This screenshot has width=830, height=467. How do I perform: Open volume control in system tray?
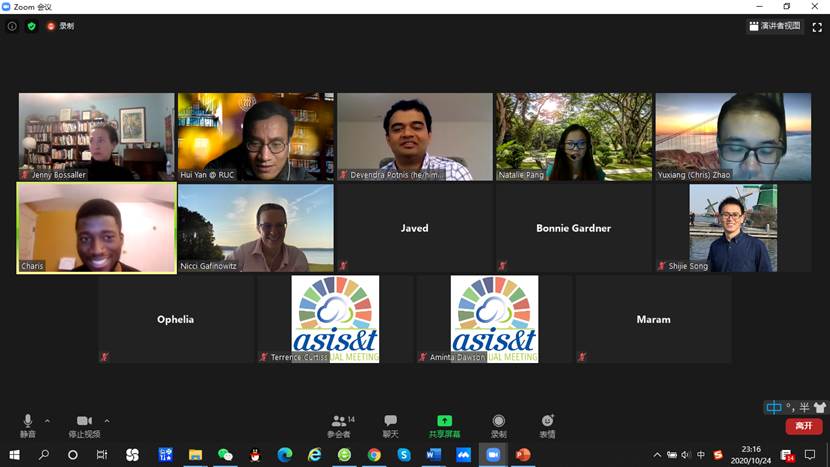pos(686,455)
